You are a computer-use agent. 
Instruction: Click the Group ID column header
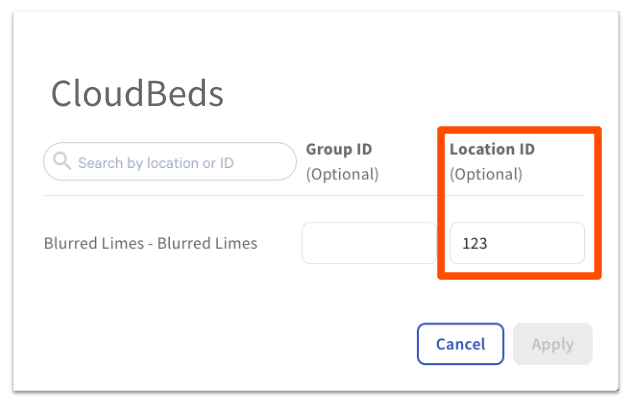click(x=338, y=149)
